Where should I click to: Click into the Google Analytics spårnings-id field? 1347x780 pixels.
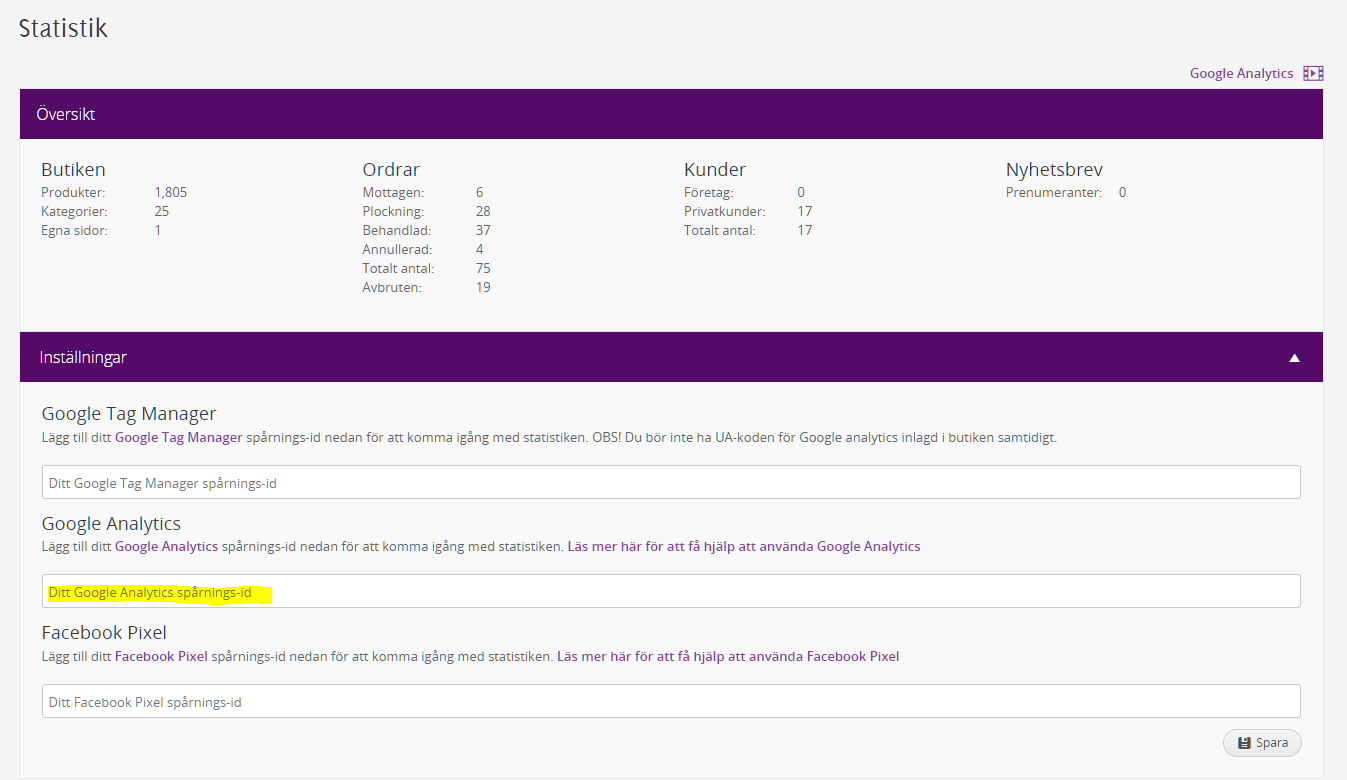click(671, 591)
